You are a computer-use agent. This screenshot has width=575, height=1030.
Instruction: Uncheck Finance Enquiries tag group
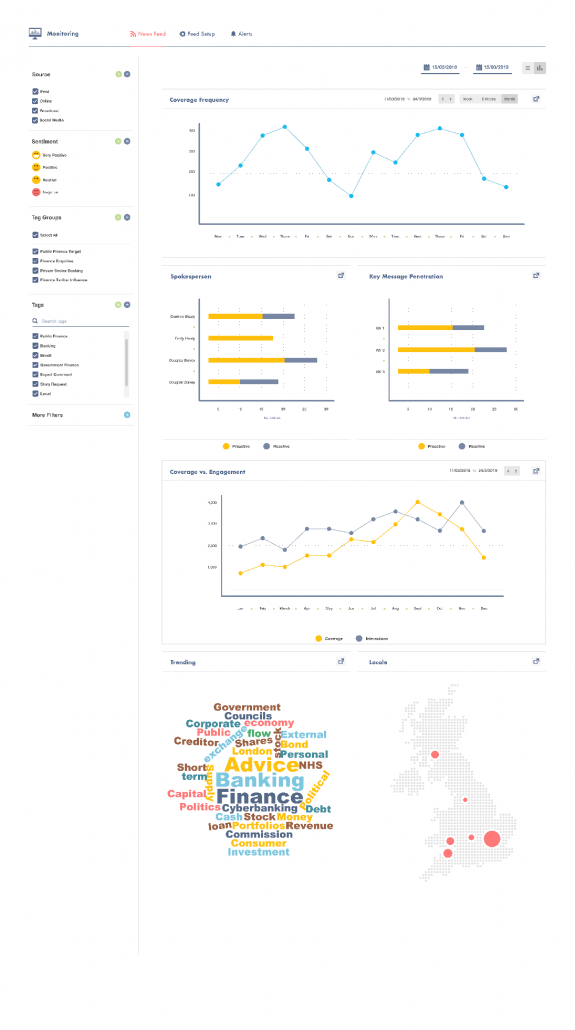click(x=35, y=261)
